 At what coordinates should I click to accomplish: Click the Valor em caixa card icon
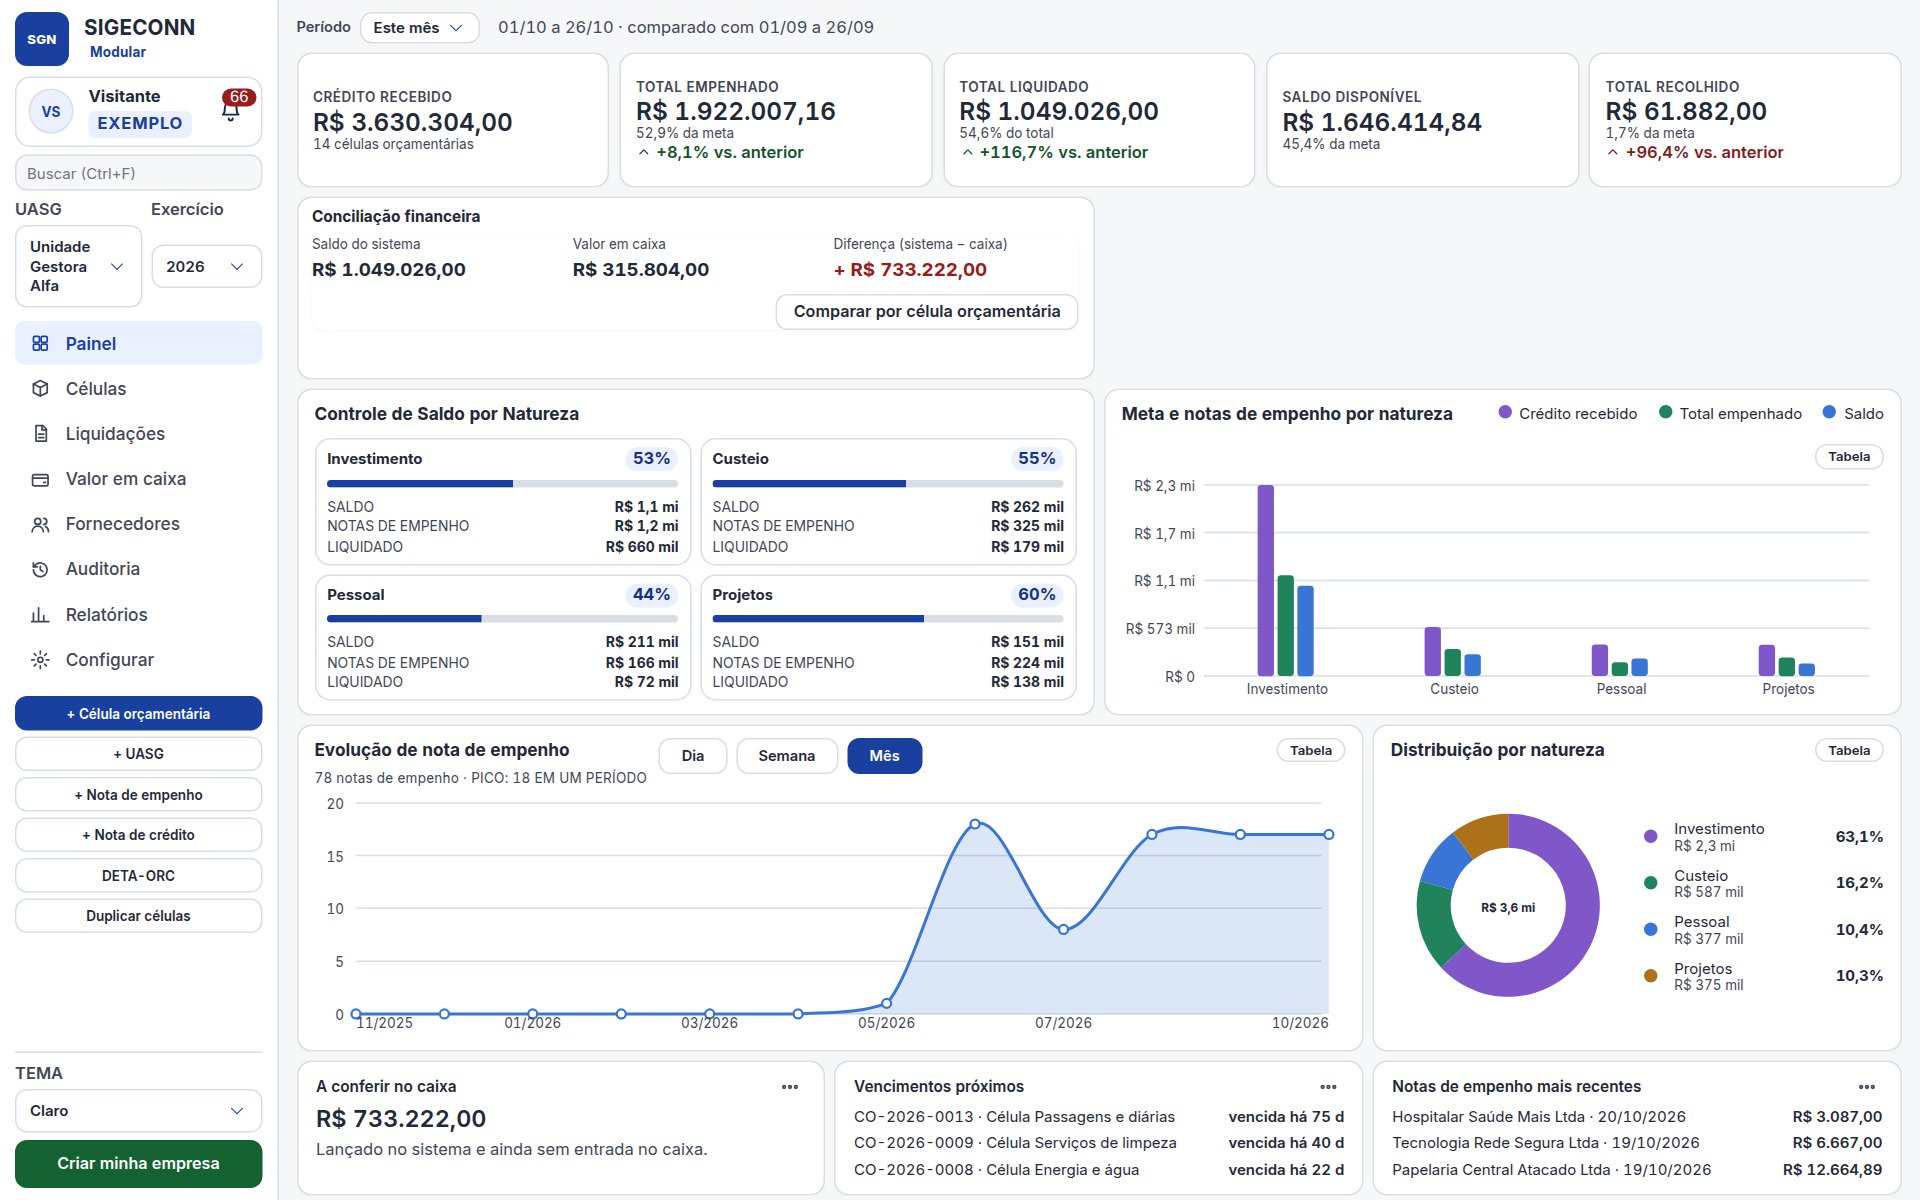40,479
